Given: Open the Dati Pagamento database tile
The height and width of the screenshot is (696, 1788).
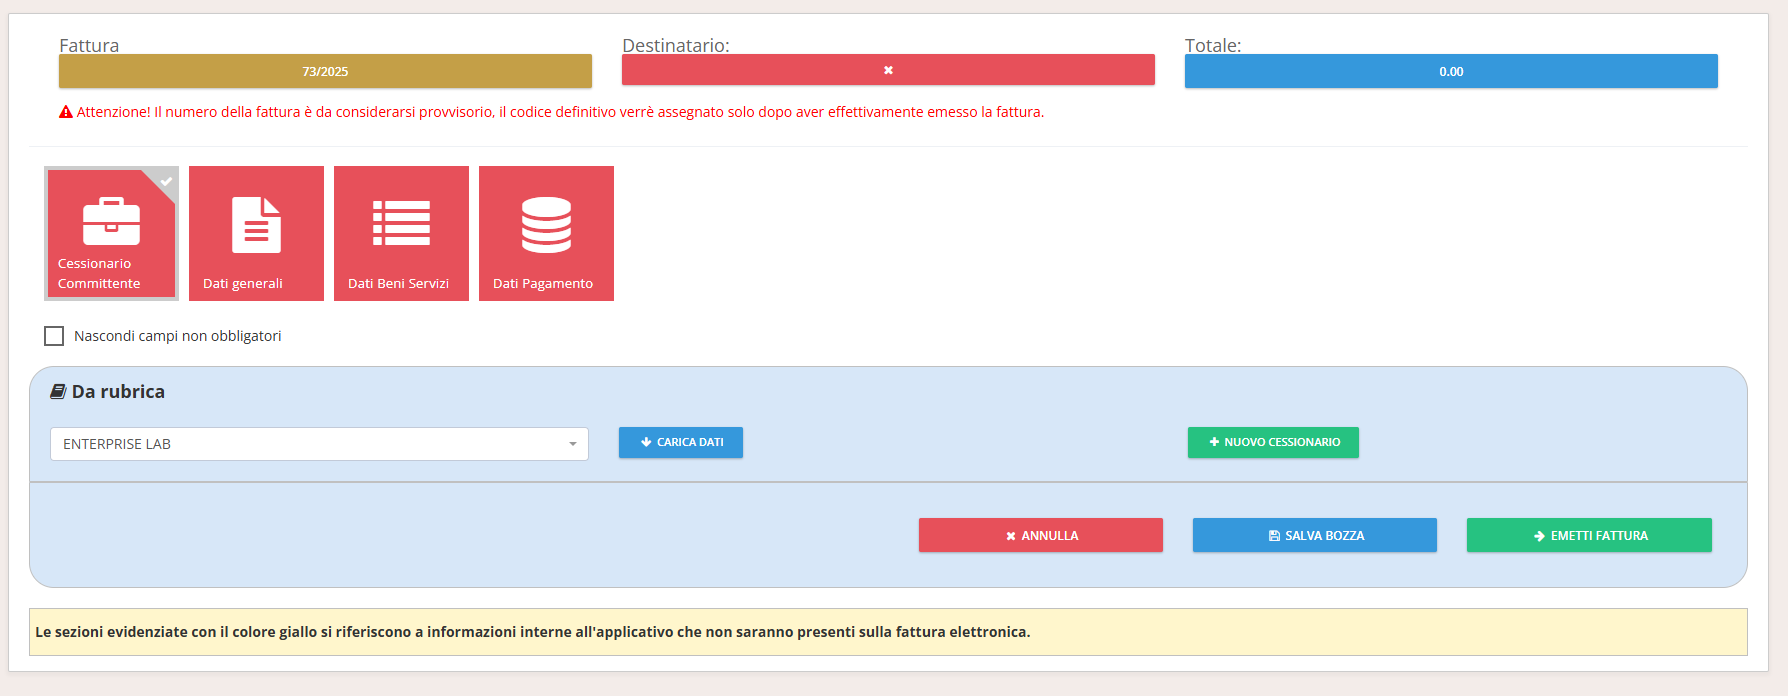Looking at the screenshot, I should point(546,233).
